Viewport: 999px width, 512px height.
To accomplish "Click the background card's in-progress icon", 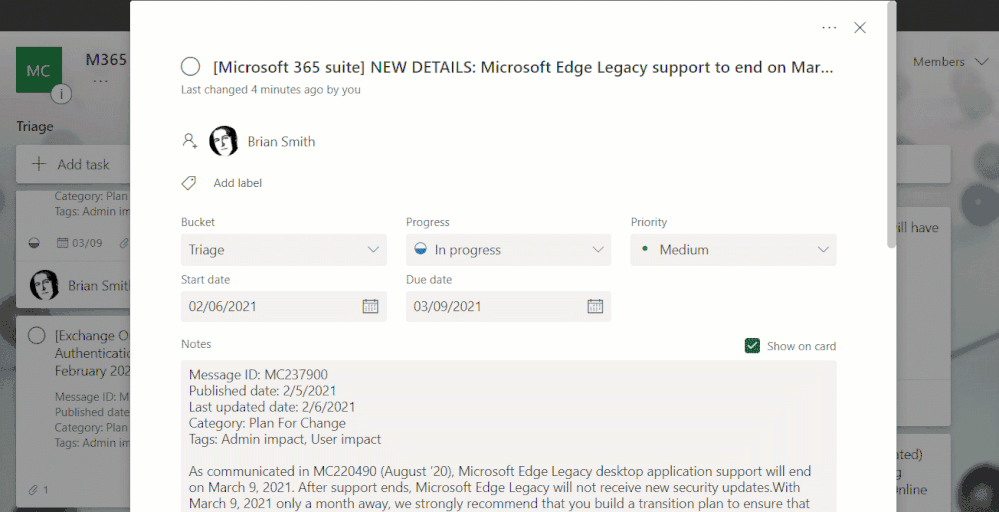I will (x=34, y=243).
